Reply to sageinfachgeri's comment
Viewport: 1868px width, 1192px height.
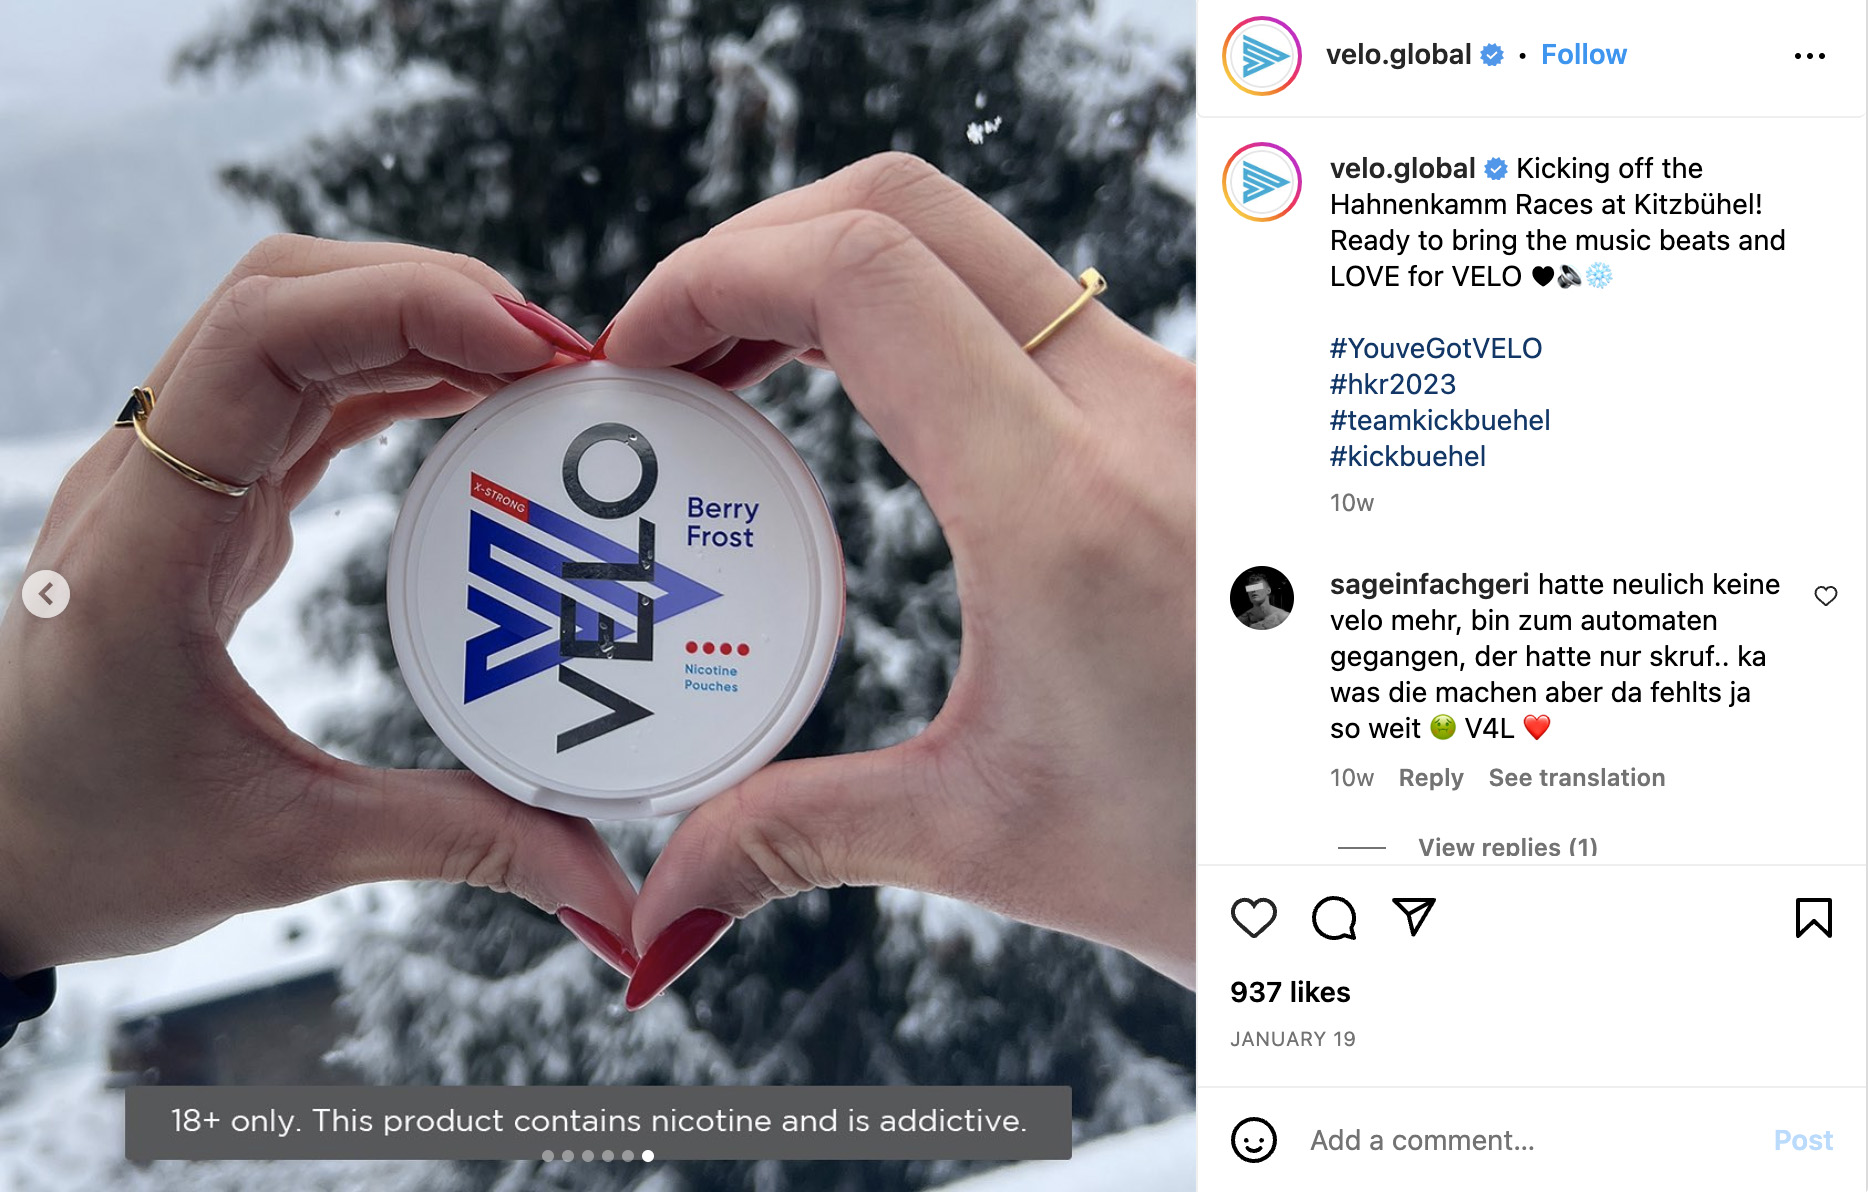click(1430, 777)
